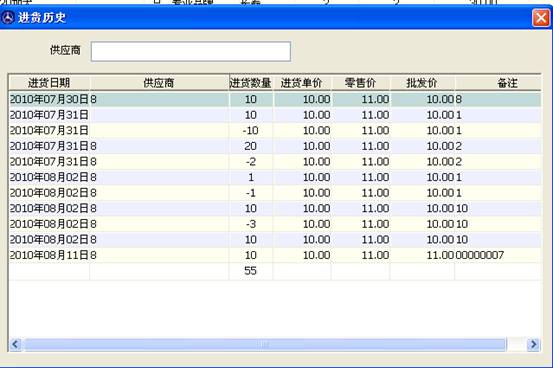Click the right scroll arrow of horizontal scrollbar
This screenshot has height=368, width=553.
point(533,344)
